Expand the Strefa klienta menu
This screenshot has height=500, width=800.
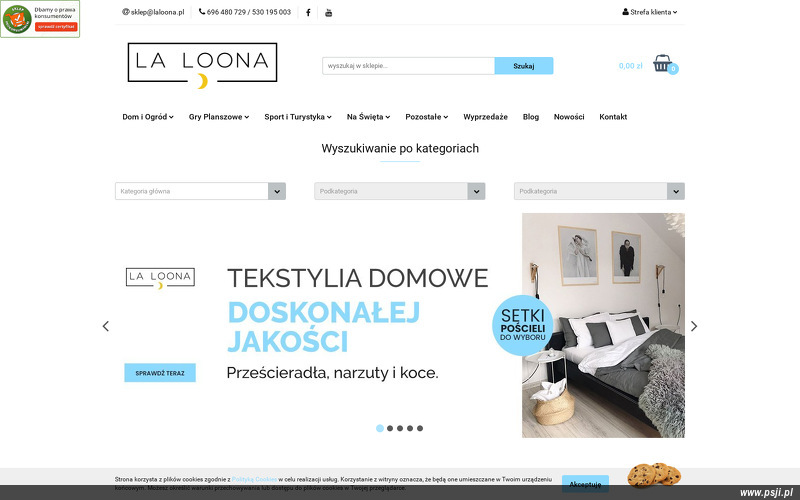coord(649,12)
